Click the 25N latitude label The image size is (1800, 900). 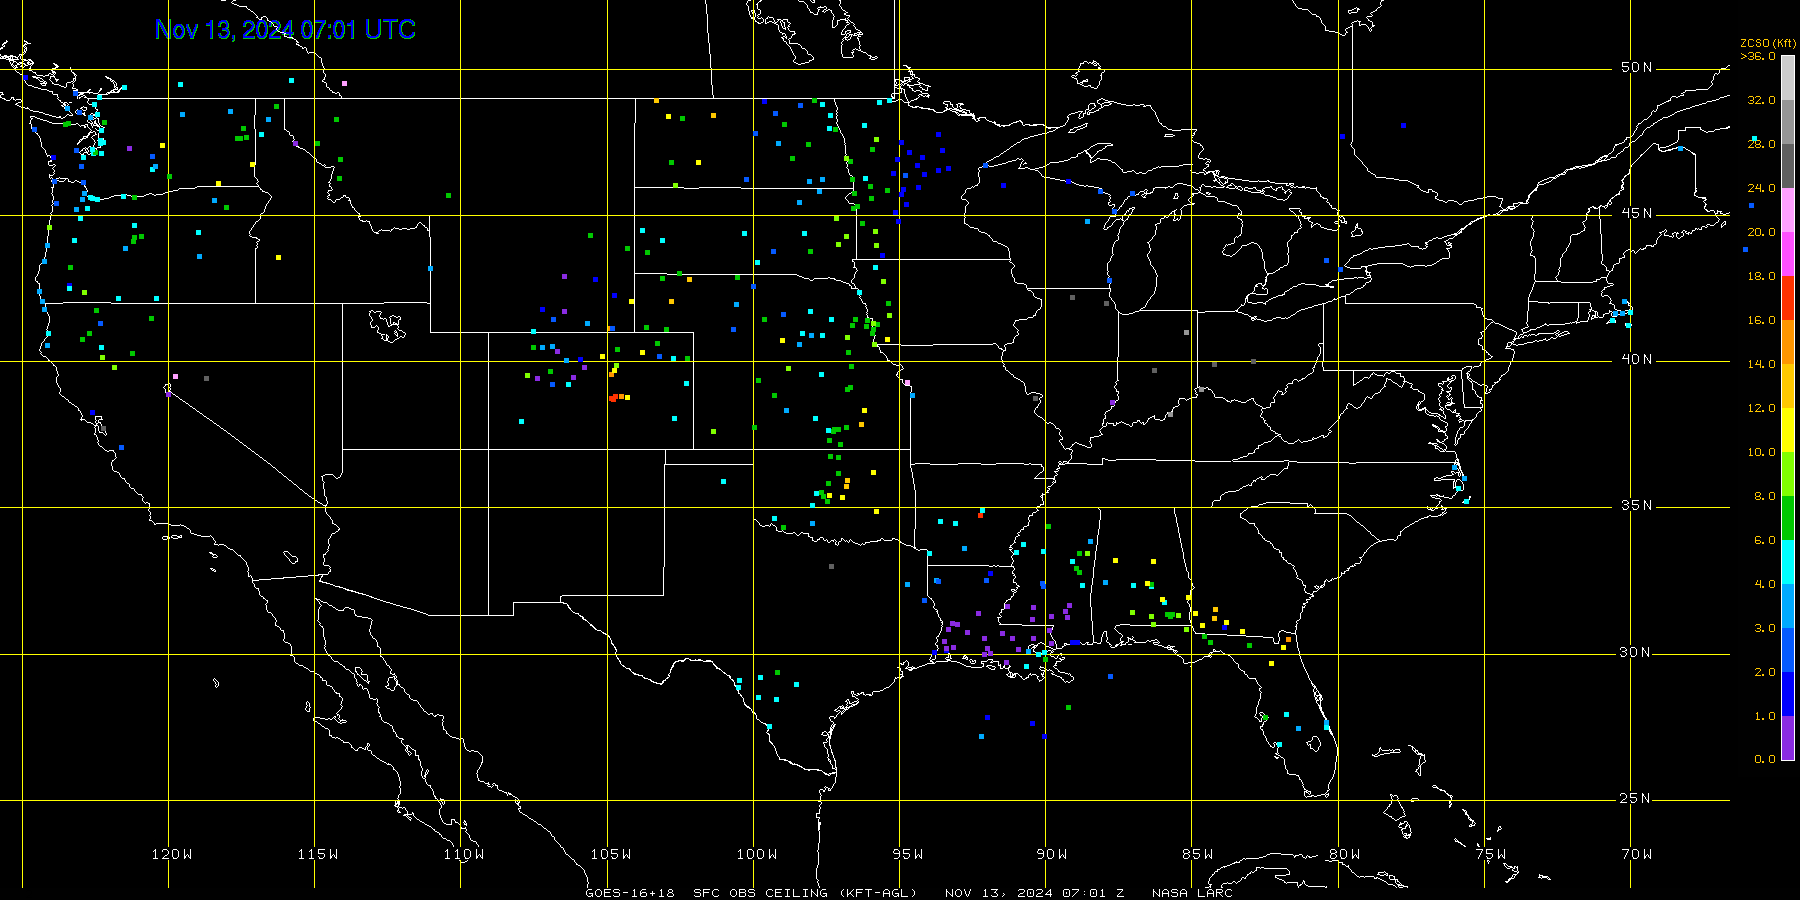1636,798
